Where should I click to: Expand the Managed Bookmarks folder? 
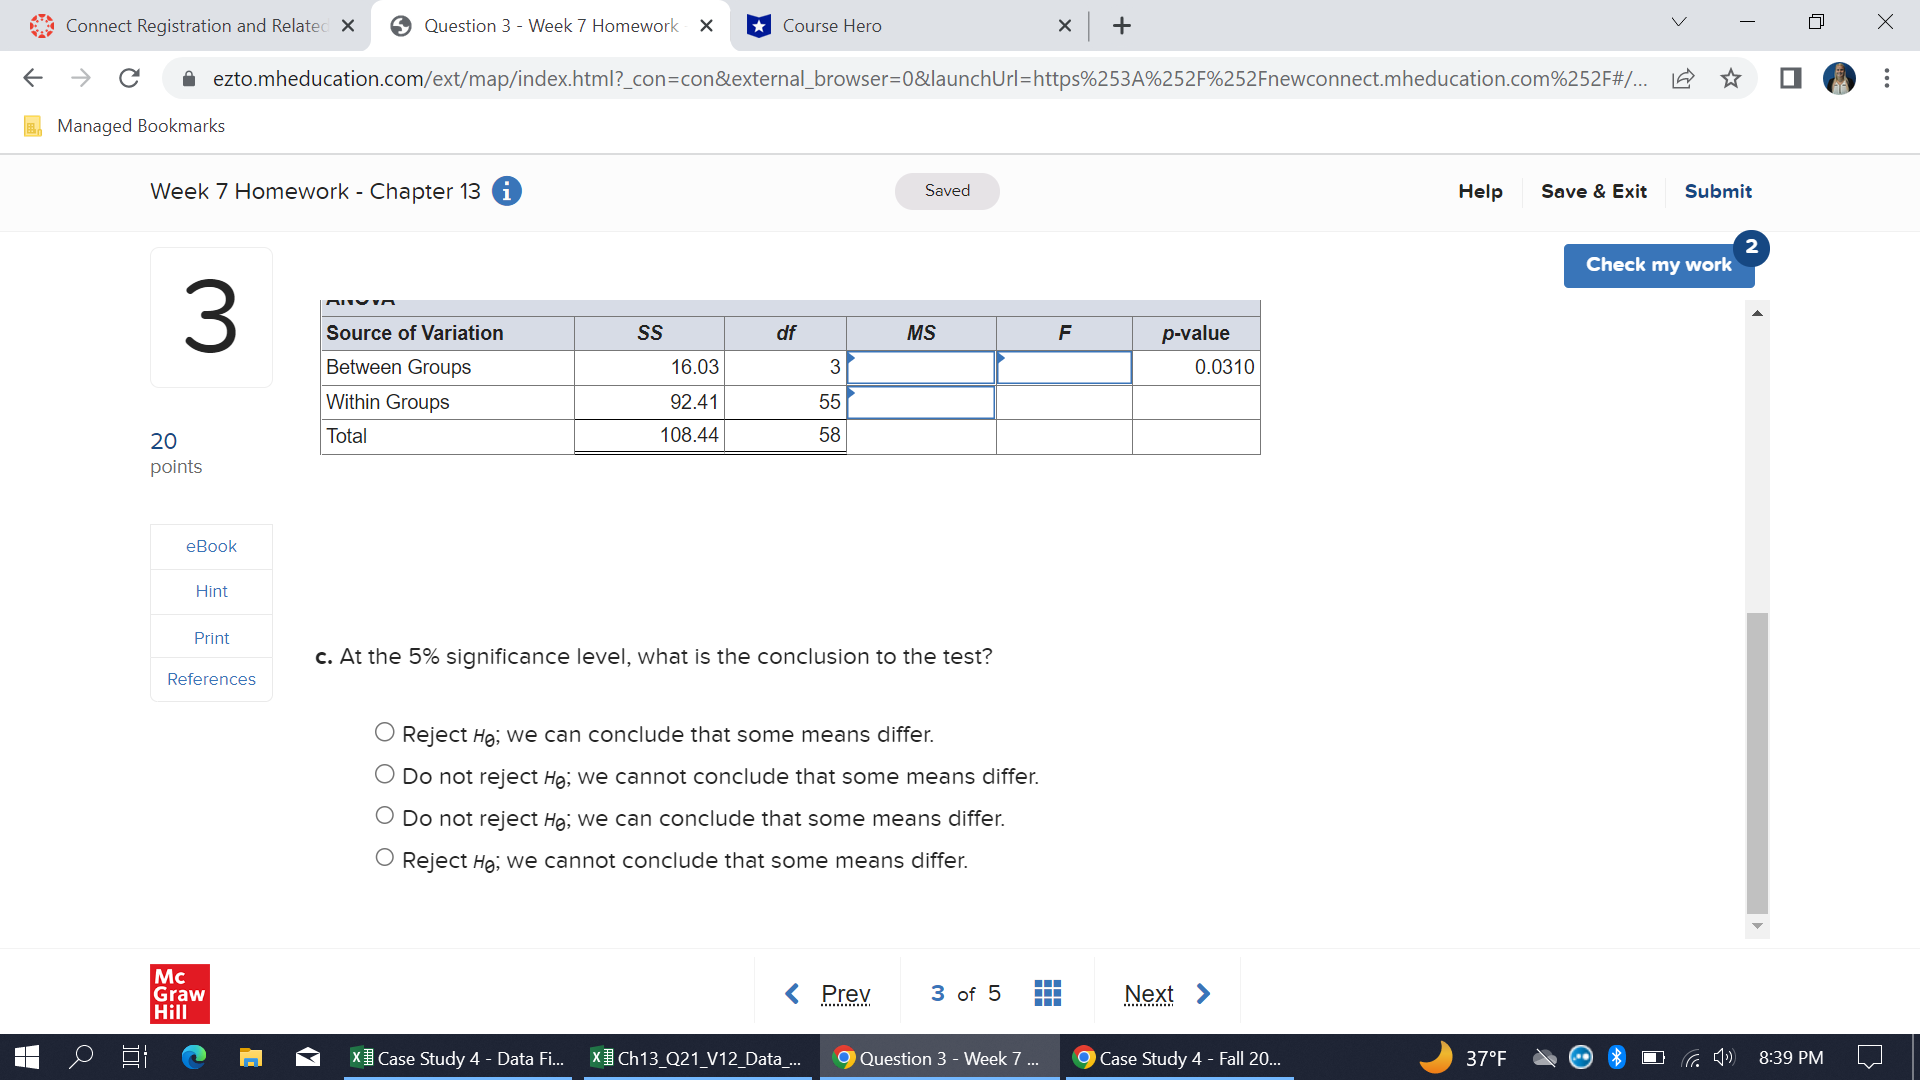click(124, 125)
